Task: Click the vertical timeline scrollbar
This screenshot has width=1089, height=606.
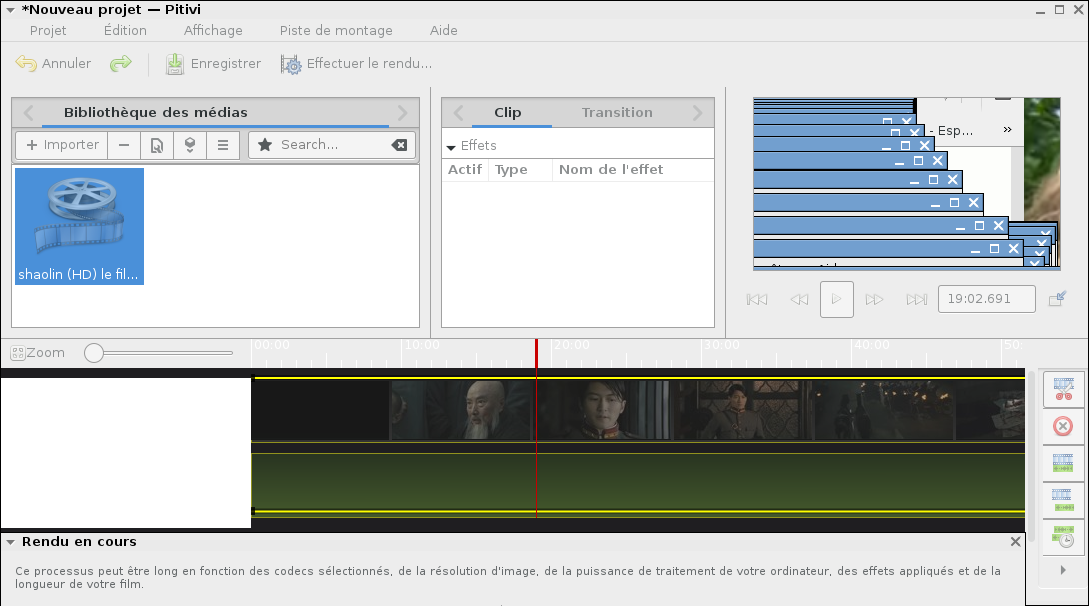Action: 1031,458
